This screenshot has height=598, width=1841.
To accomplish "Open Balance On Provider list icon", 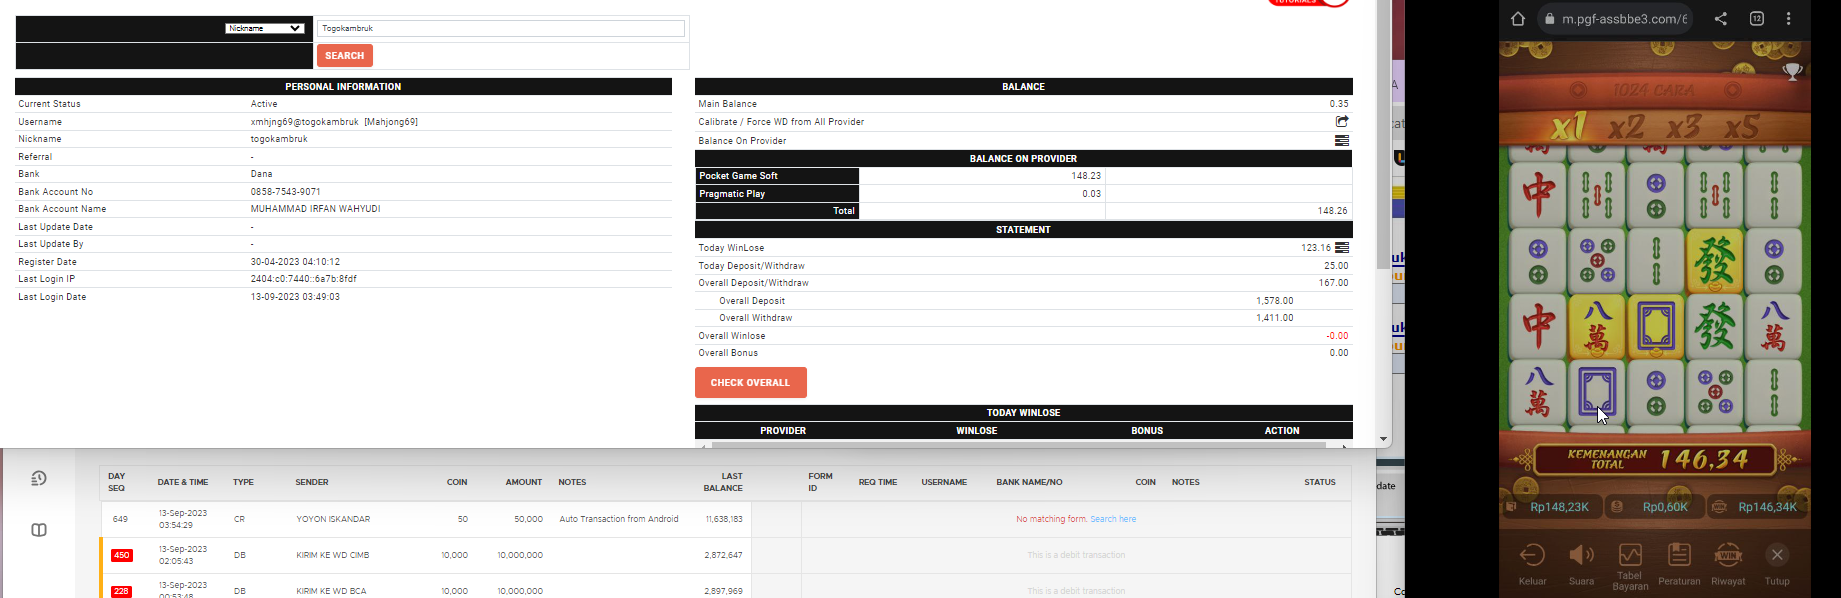I will (1342, 140).
